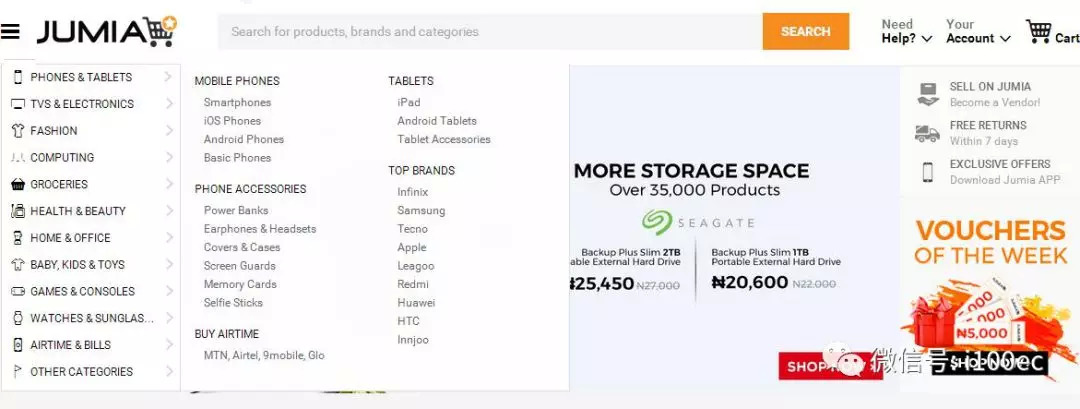Screen dimensions: 1080x409
Task: Click the Groceries basket icon
Action: (17, 185)
